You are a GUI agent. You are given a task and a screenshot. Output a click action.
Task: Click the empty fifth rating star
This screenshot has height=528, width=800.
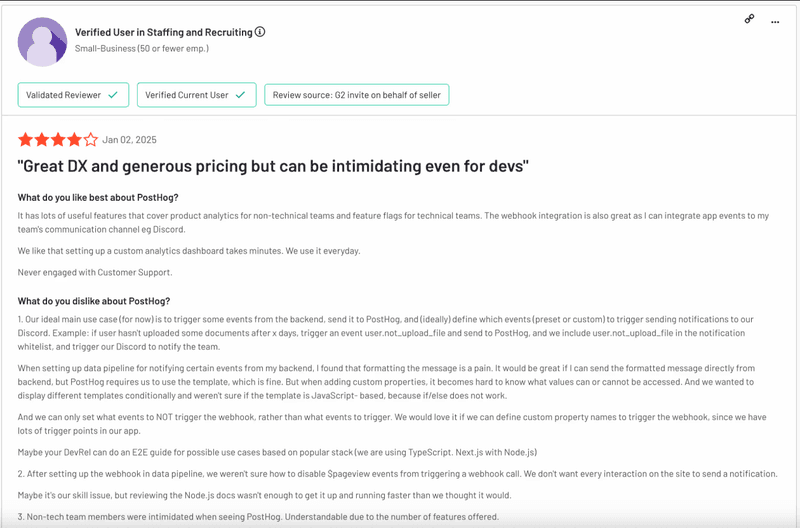click(x=91, y=140)
